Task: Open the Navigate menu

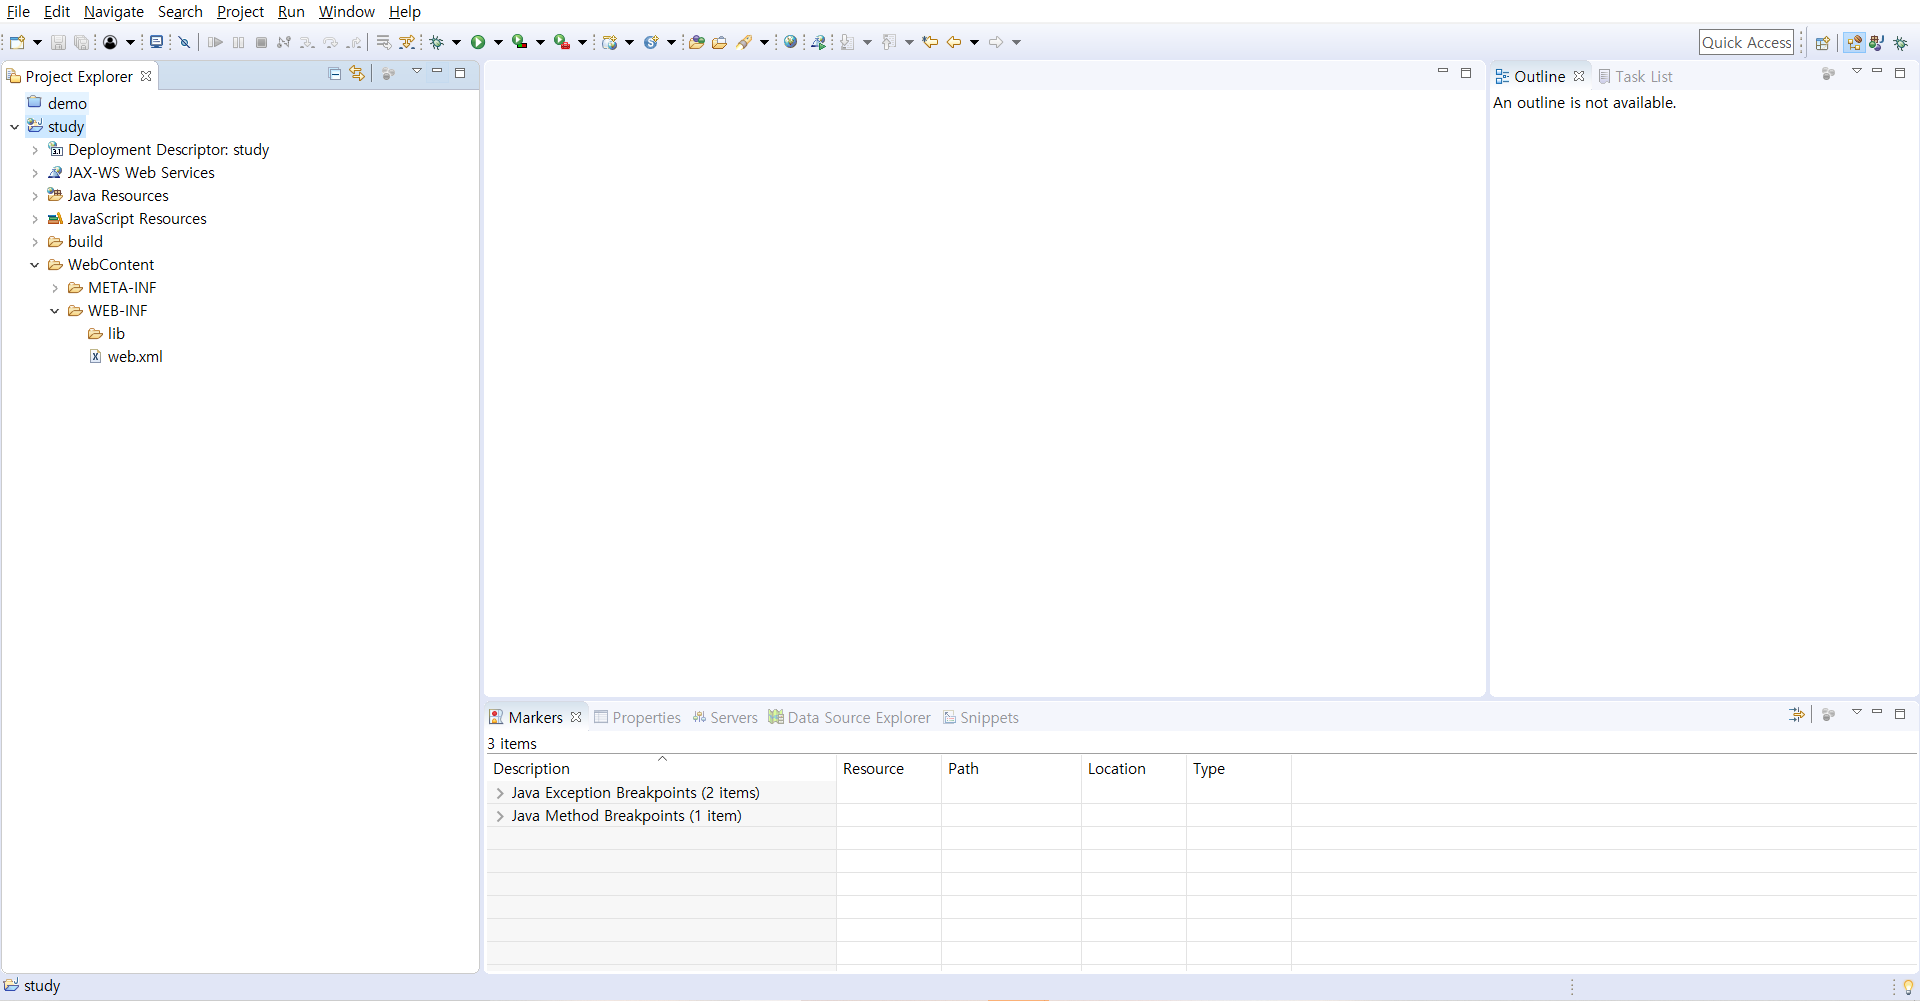Action: coord(114,12)
